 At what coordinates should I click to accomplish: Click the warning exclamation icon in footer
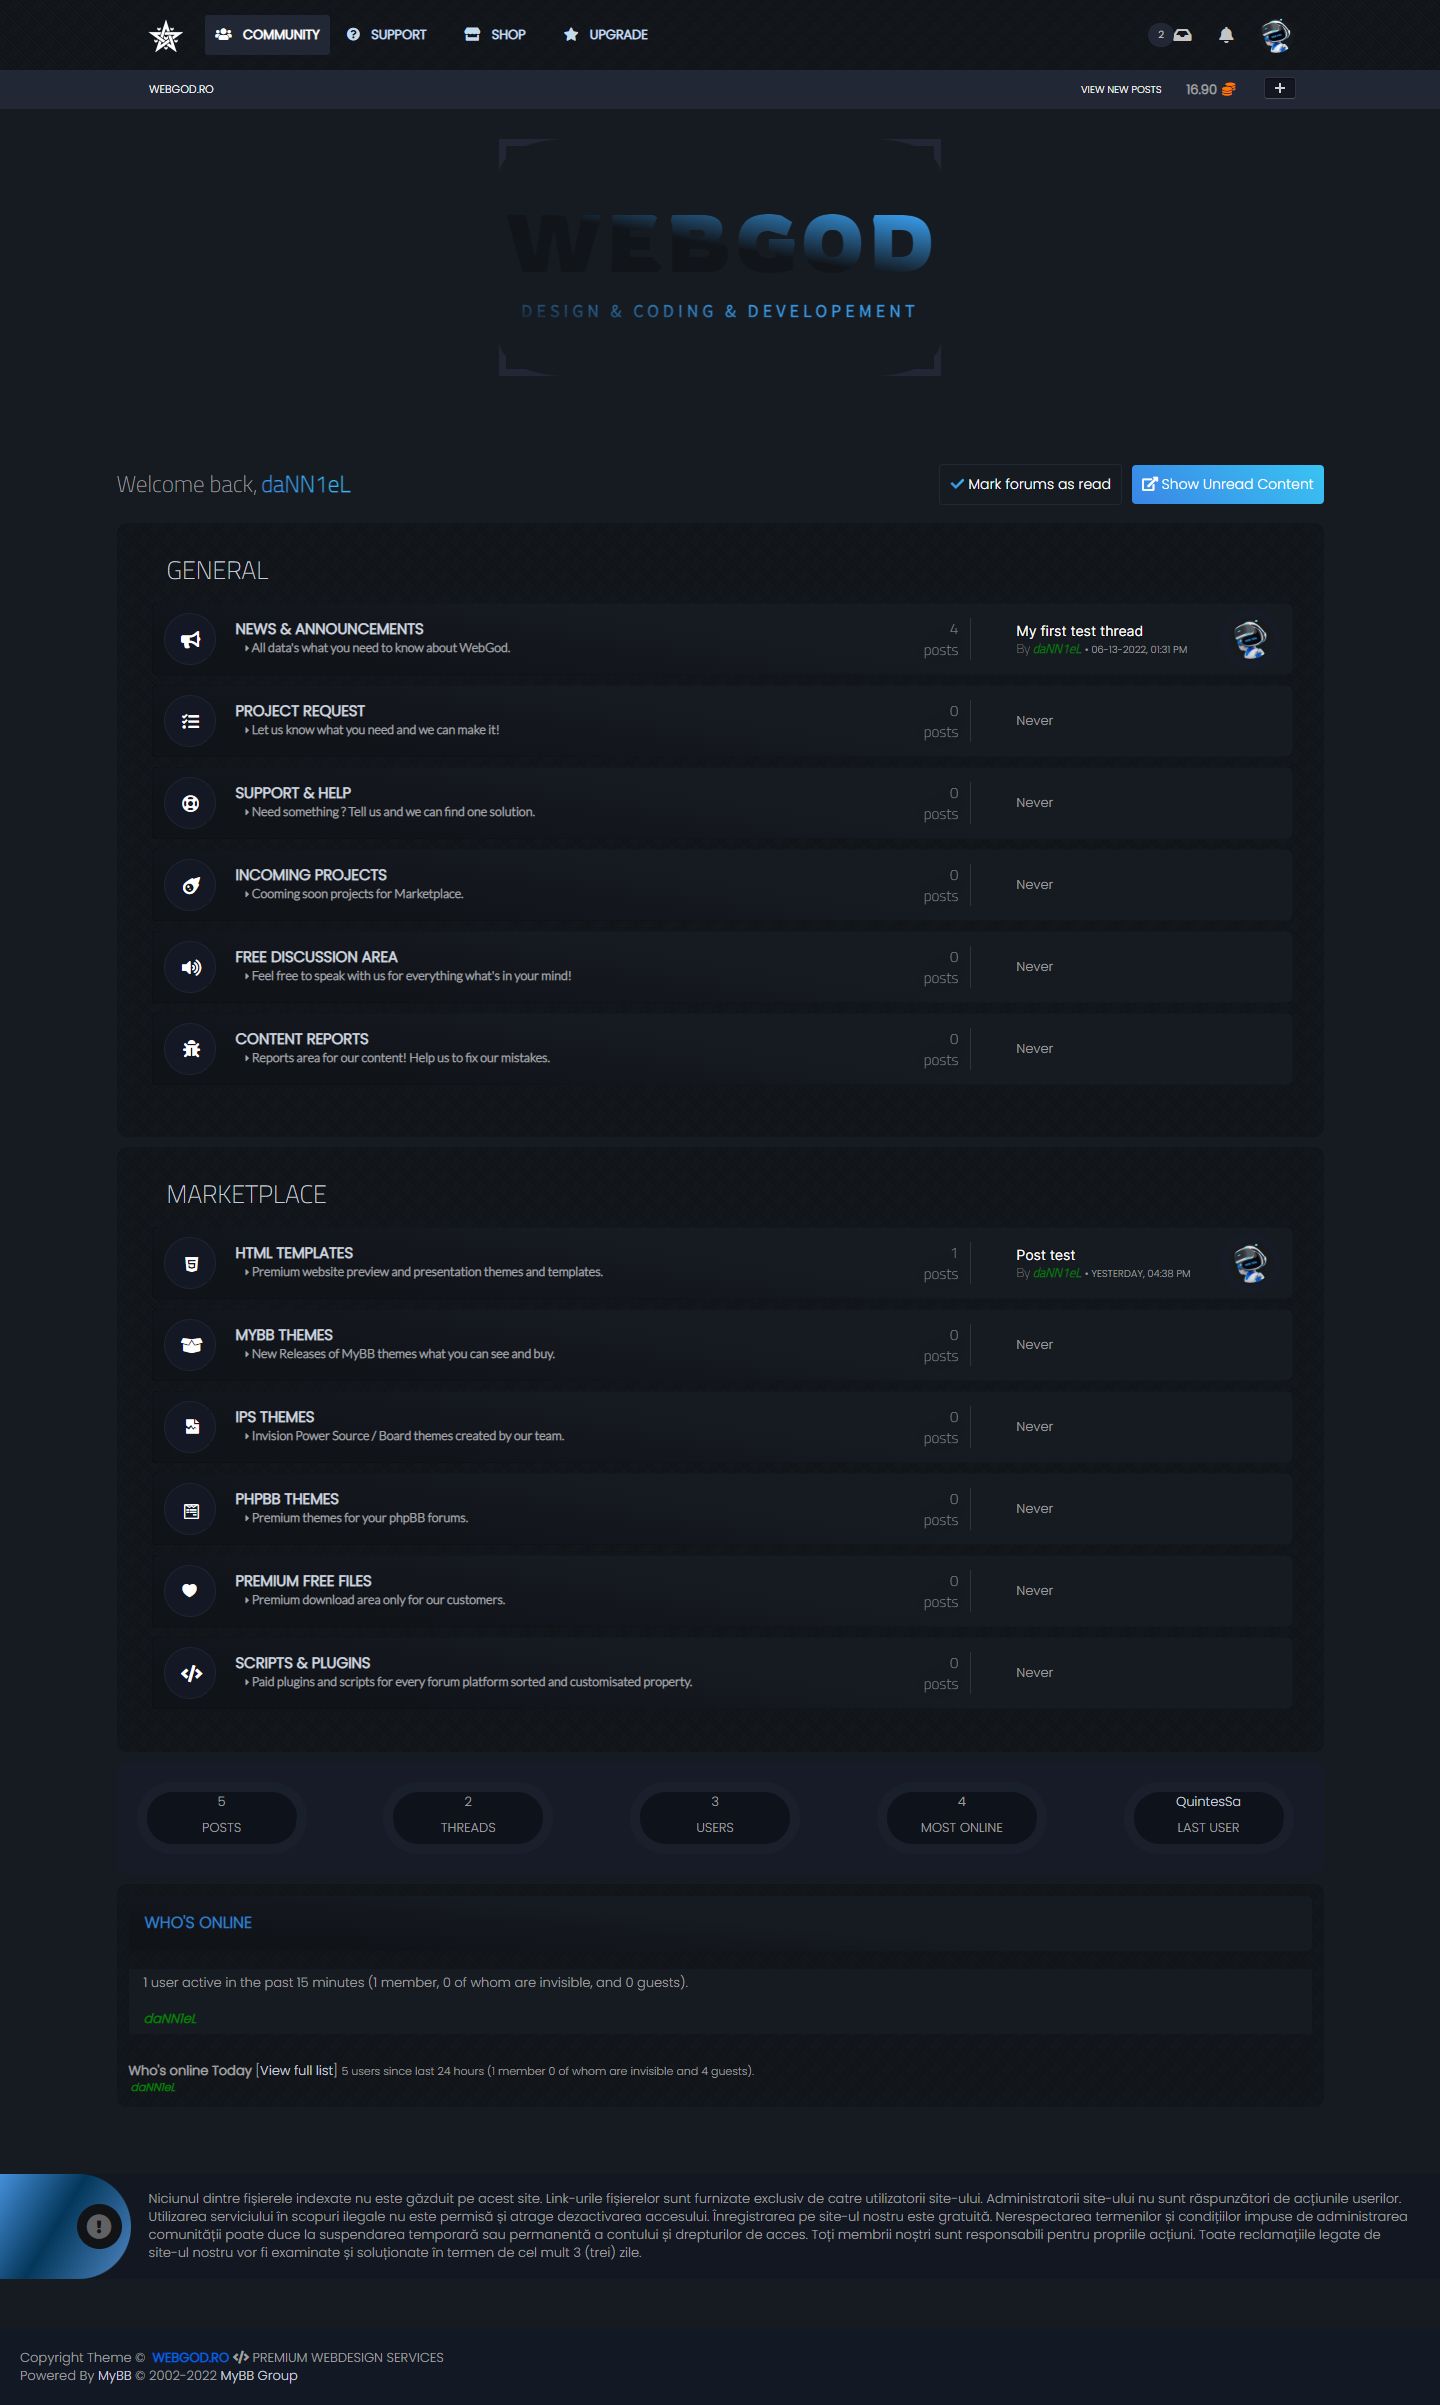coord(98,2226)
